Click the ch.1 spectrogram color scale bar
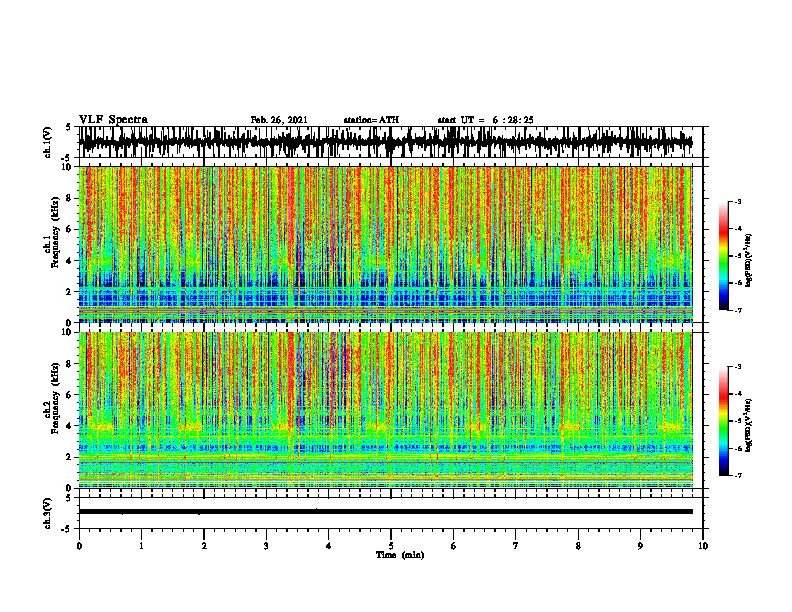 (x=723, y=256)
